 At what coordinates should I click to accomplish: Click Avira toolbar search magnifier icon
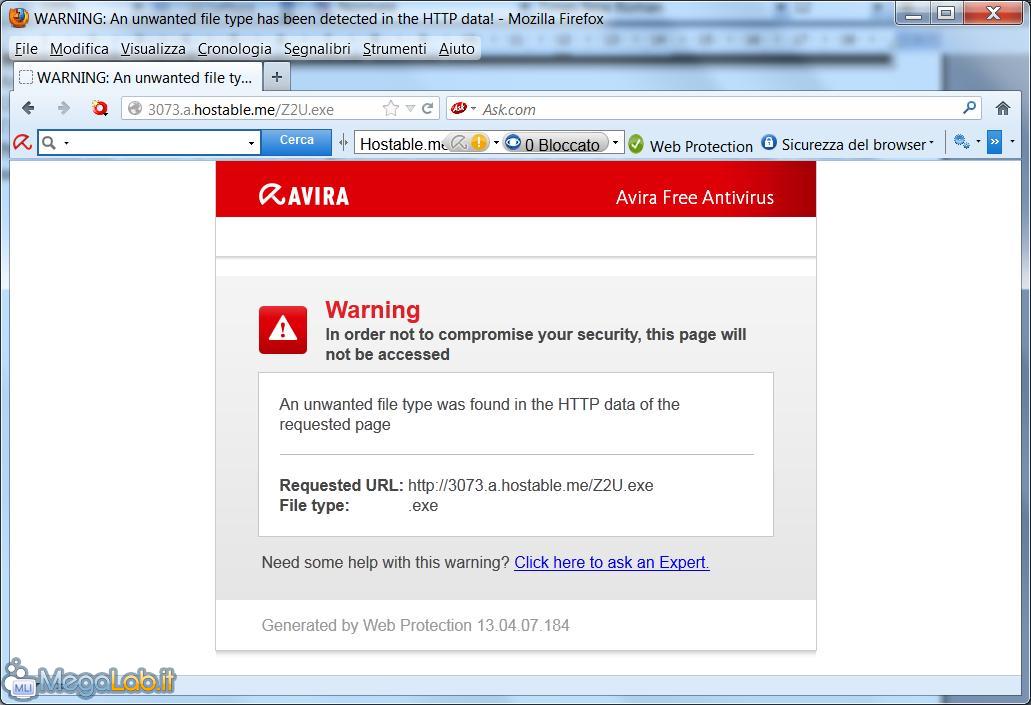click(x=49, y=143)
